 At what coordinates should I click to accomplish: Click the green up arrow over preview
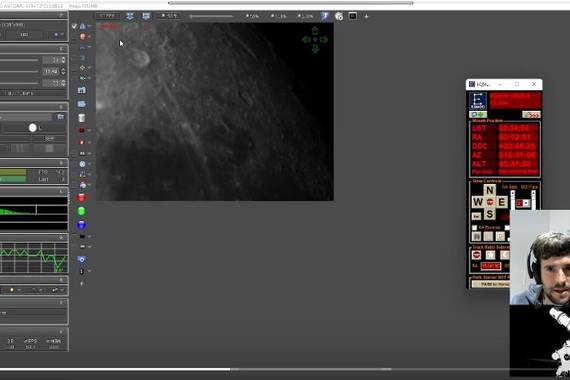[x=315, y=31]
